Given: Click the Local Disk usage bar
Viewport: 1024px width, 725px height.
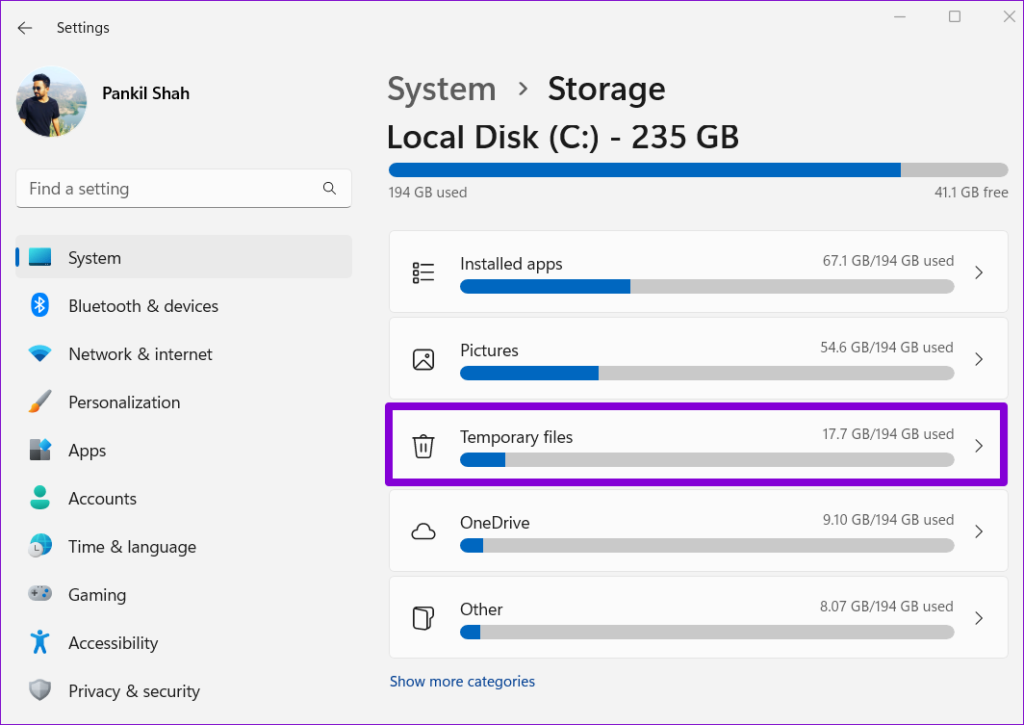Looking at the screenshot, I should (697, 170).
